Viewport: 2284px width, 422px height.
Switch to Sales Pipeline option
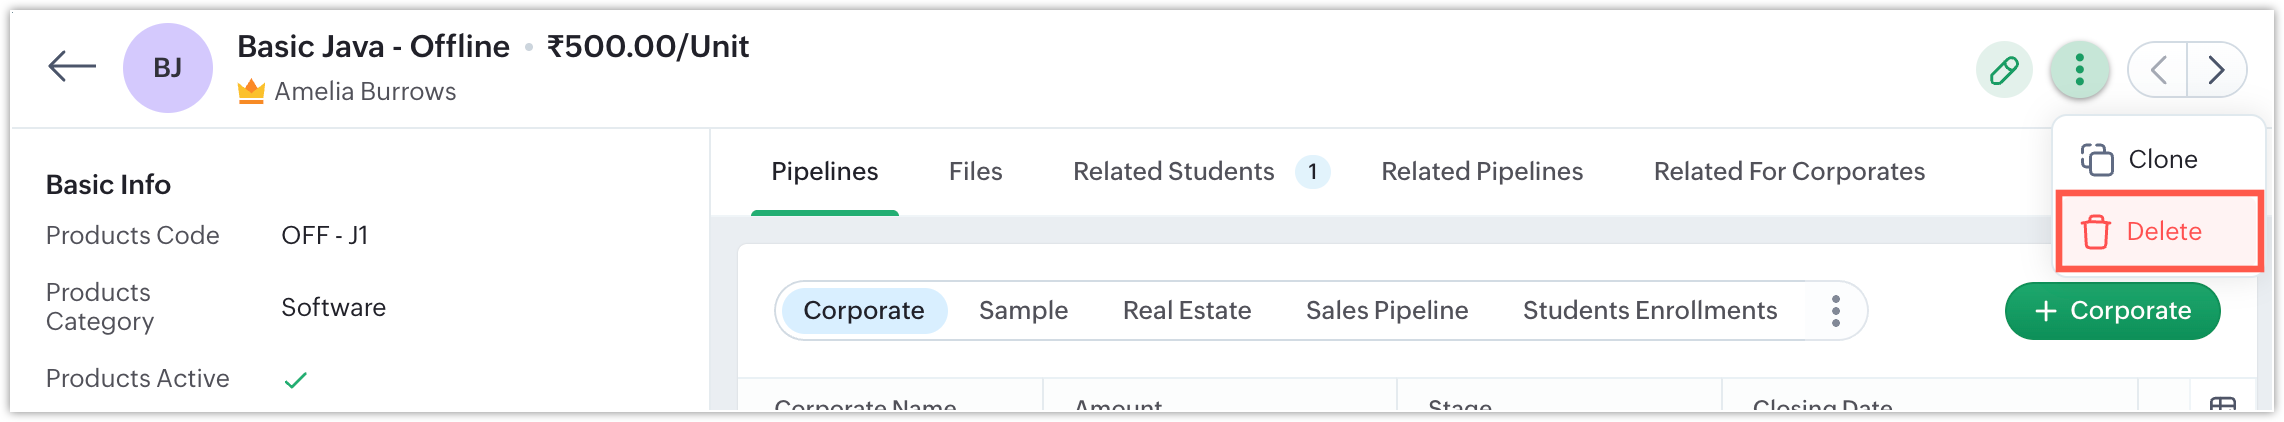(1386, 311)
